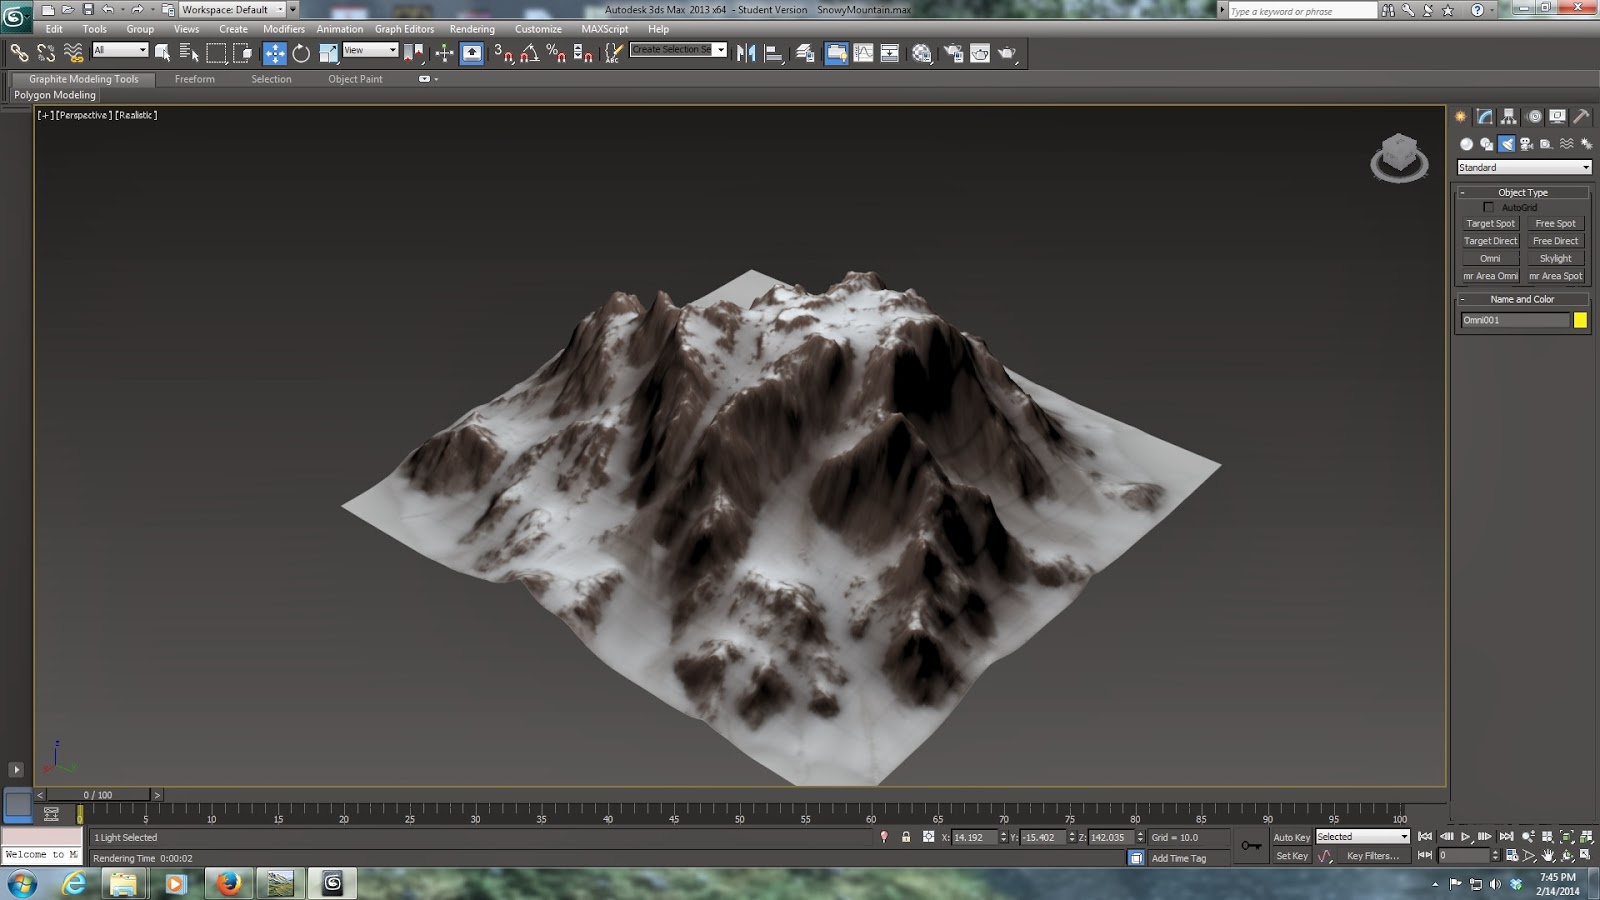Select the Geometry category in Create panel
The width and height of the screenshot is (1600, 900).
tap(1467, 143)
